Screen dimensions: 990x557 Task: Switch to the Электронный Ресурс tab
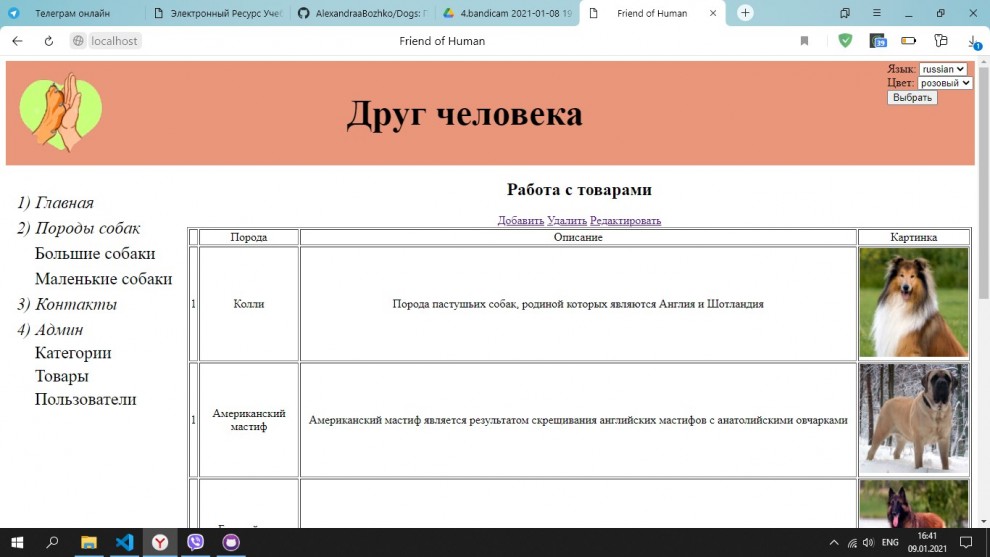[x=217, y=13]
